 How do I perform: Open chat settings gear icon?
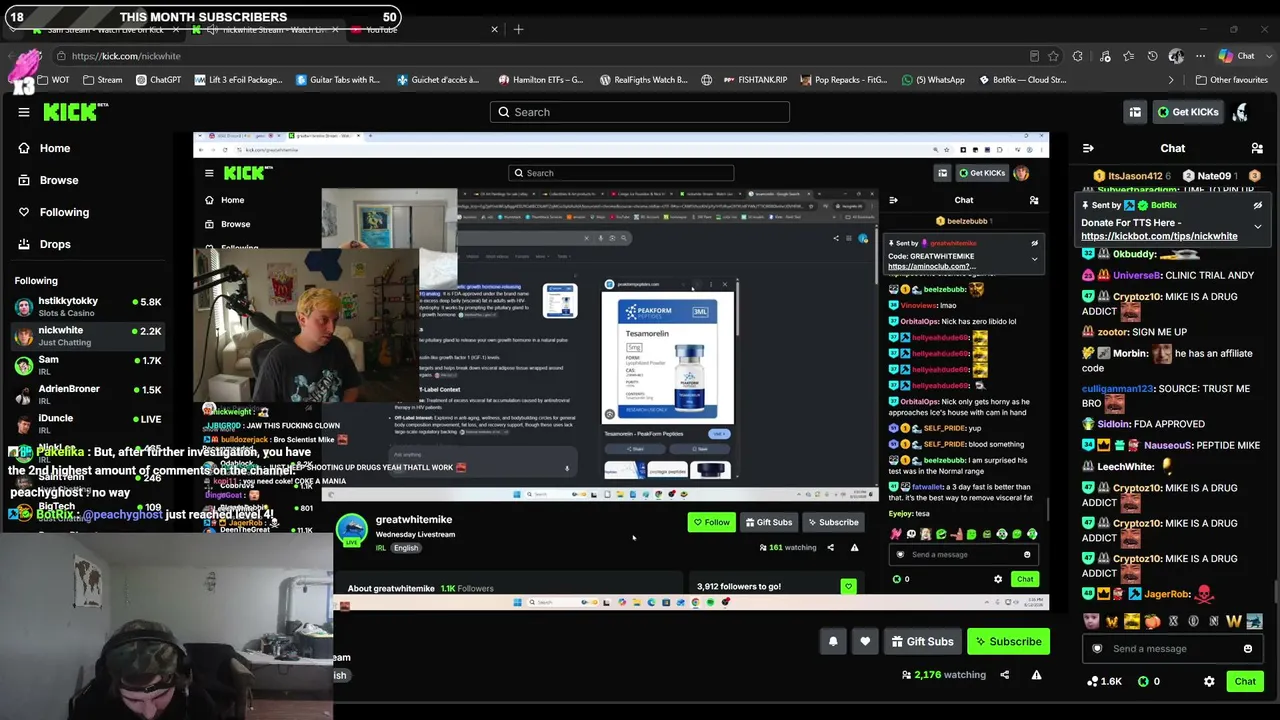tap(1209, 682)
